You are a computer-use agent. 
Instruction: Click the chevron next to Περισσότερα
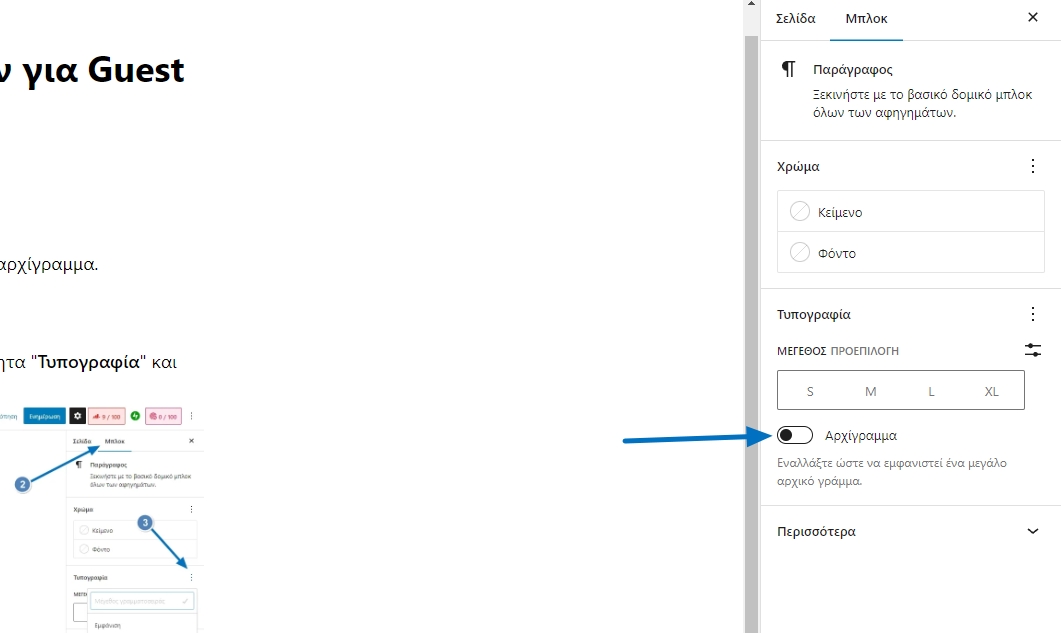[x=1033, y=532]
